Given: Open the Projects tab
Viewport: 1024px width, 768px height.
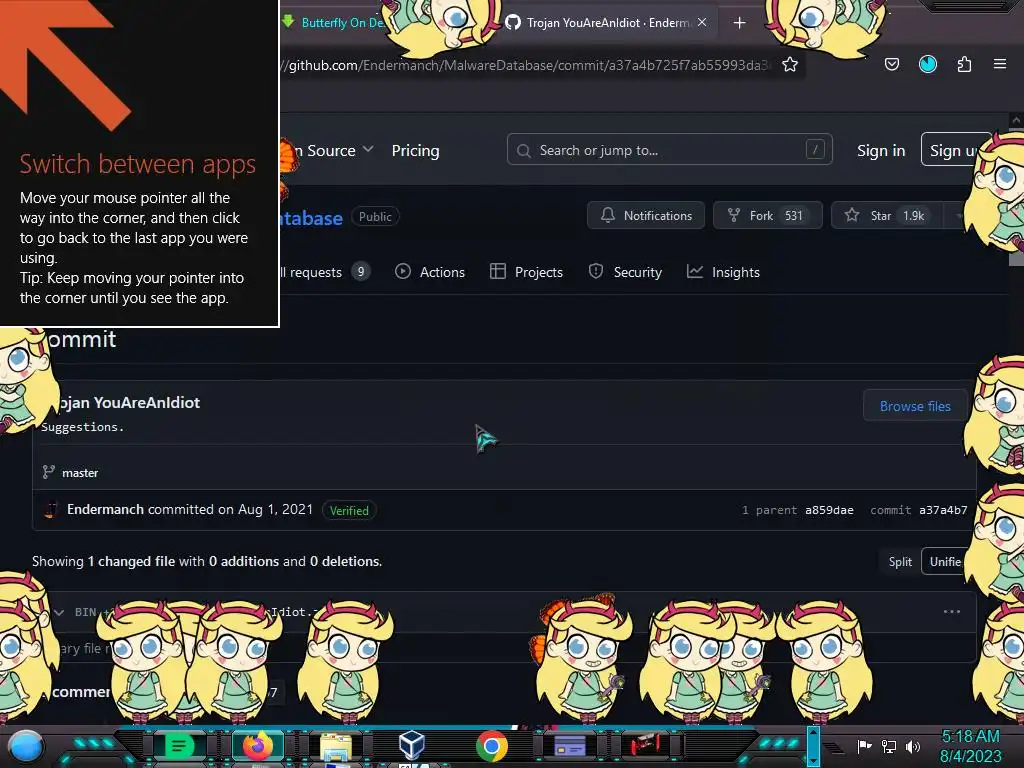Looking at the screenshot, I should click(526, 272).
